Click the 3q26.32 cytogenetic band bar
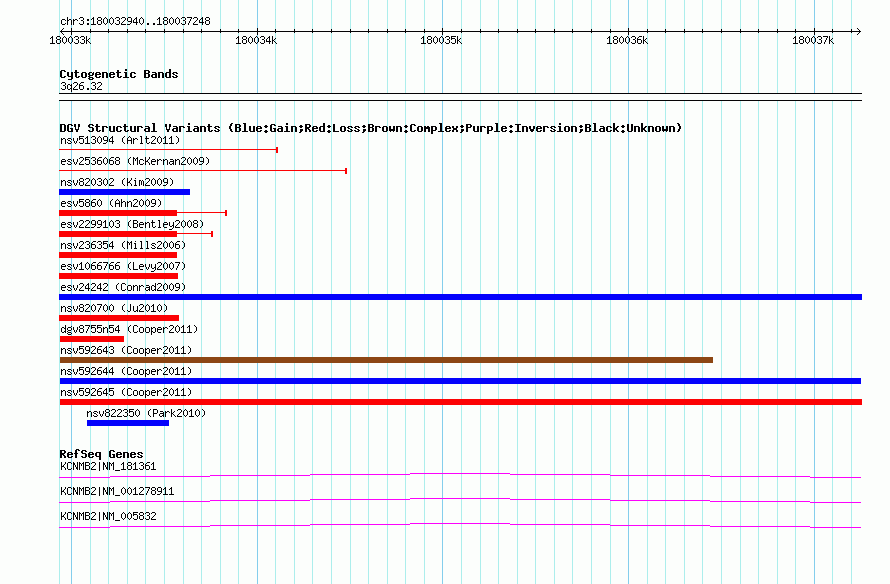The height and width of the screenshot is (584, 890). (460, 97)
